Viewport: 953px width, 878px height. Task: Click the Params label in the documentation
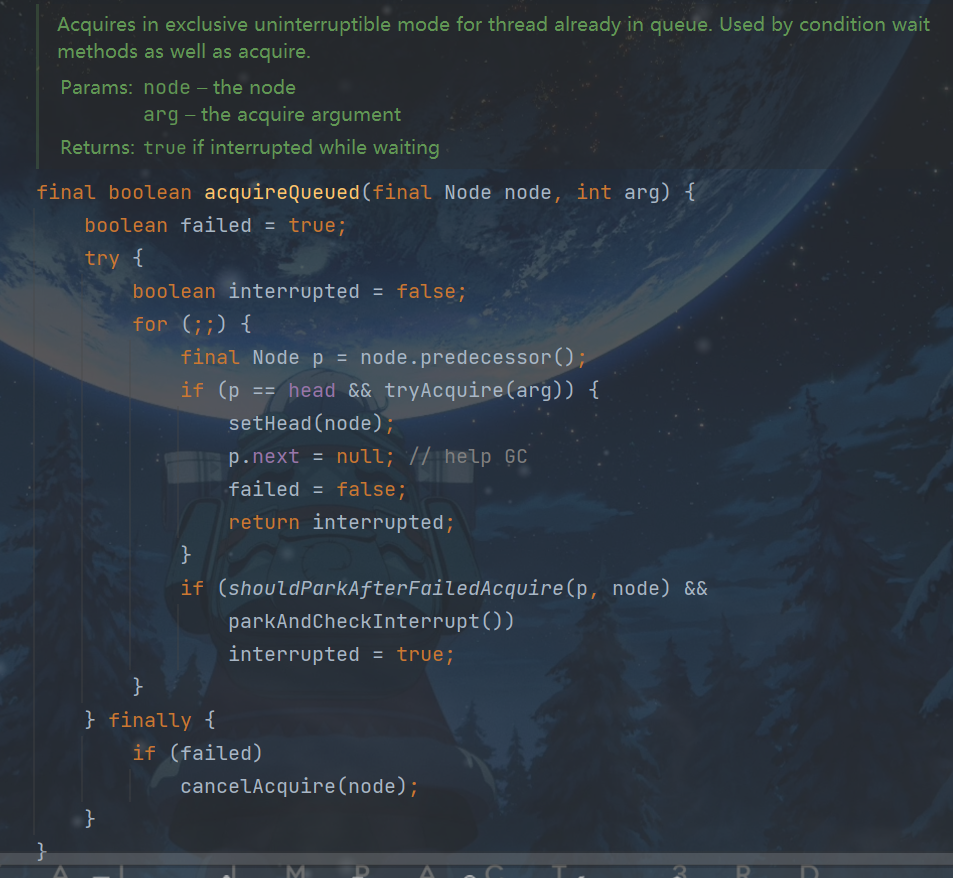coord(95,88)
